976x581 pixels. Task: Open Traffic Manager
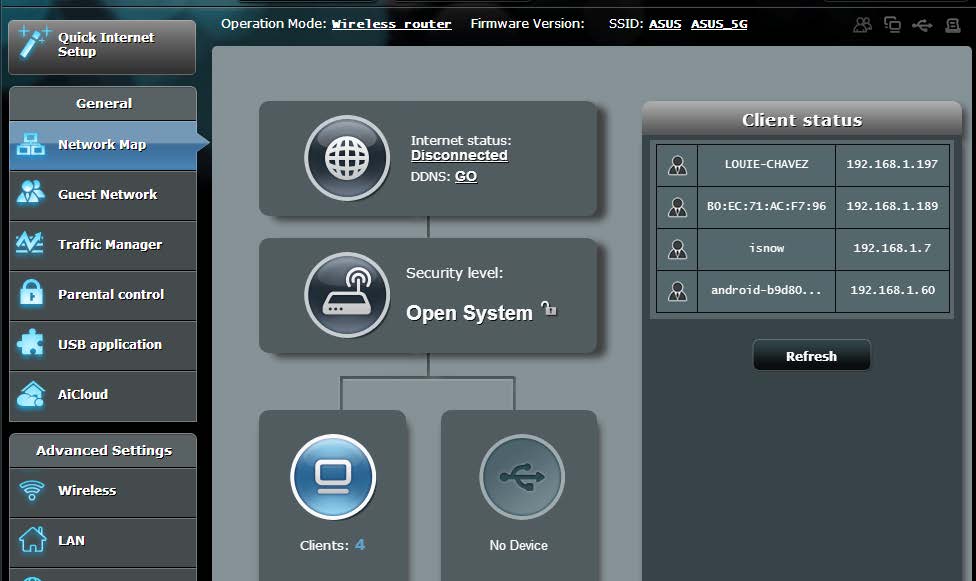[103, 245]
